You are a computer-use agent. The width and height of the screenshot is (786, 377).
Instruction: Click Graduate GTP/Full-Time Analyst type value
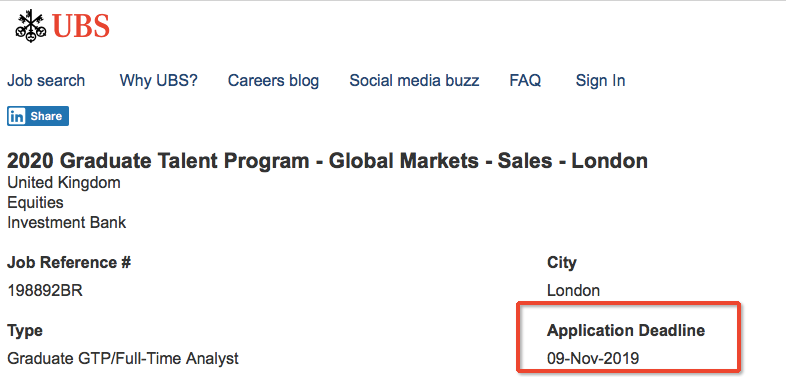pyautogui.click(x=123, y=359)
